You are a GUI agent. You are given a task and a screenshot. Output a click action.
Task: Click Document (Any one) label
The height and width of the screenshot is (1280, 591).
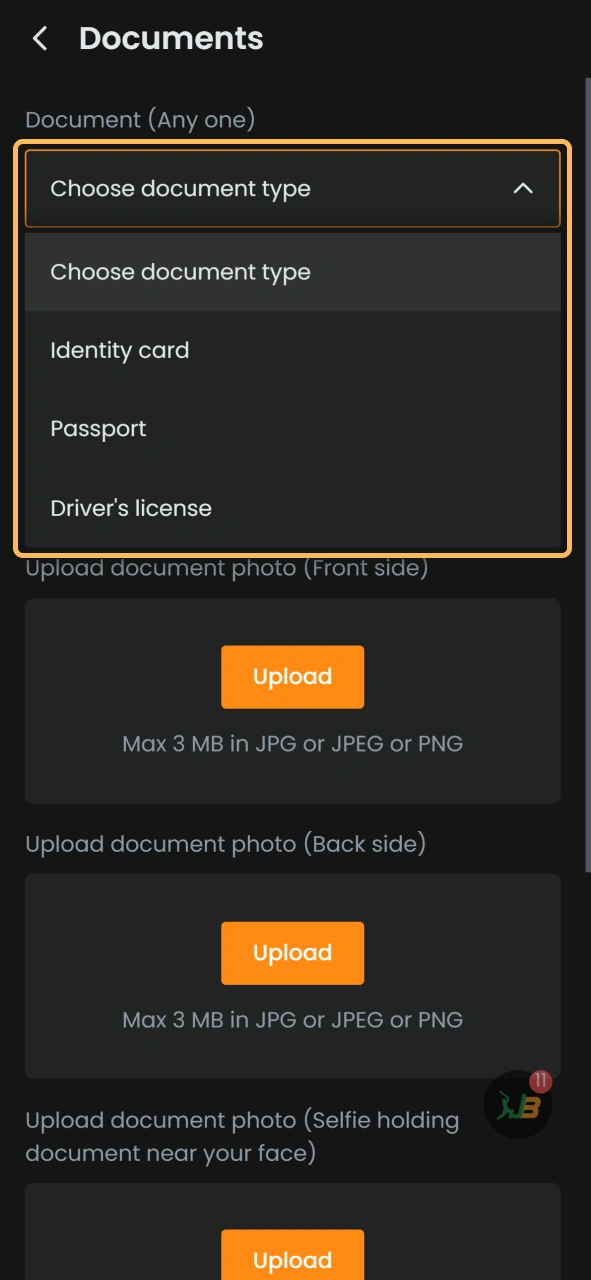pyautogui.click(x=140, y=119)
